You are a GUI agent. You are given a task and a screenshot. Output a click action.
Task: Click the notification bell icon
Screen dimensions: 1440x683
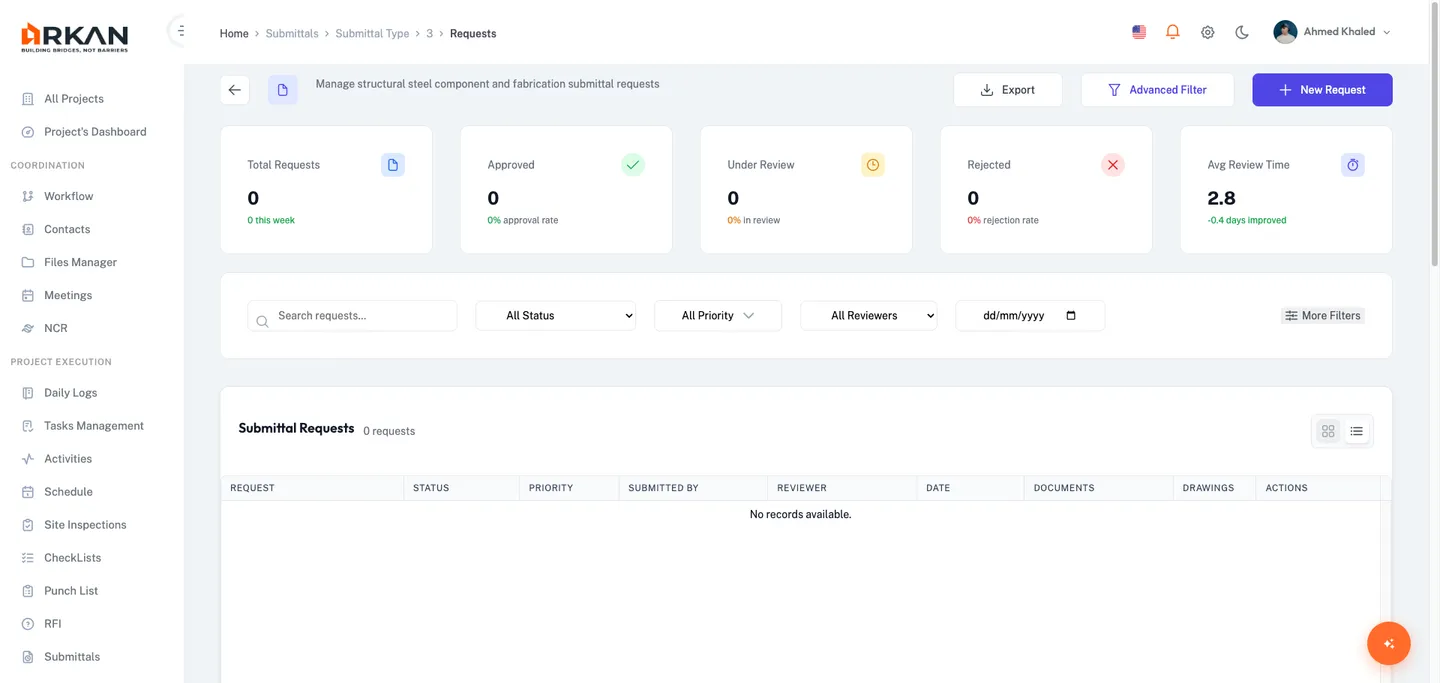click(1173, 32)
